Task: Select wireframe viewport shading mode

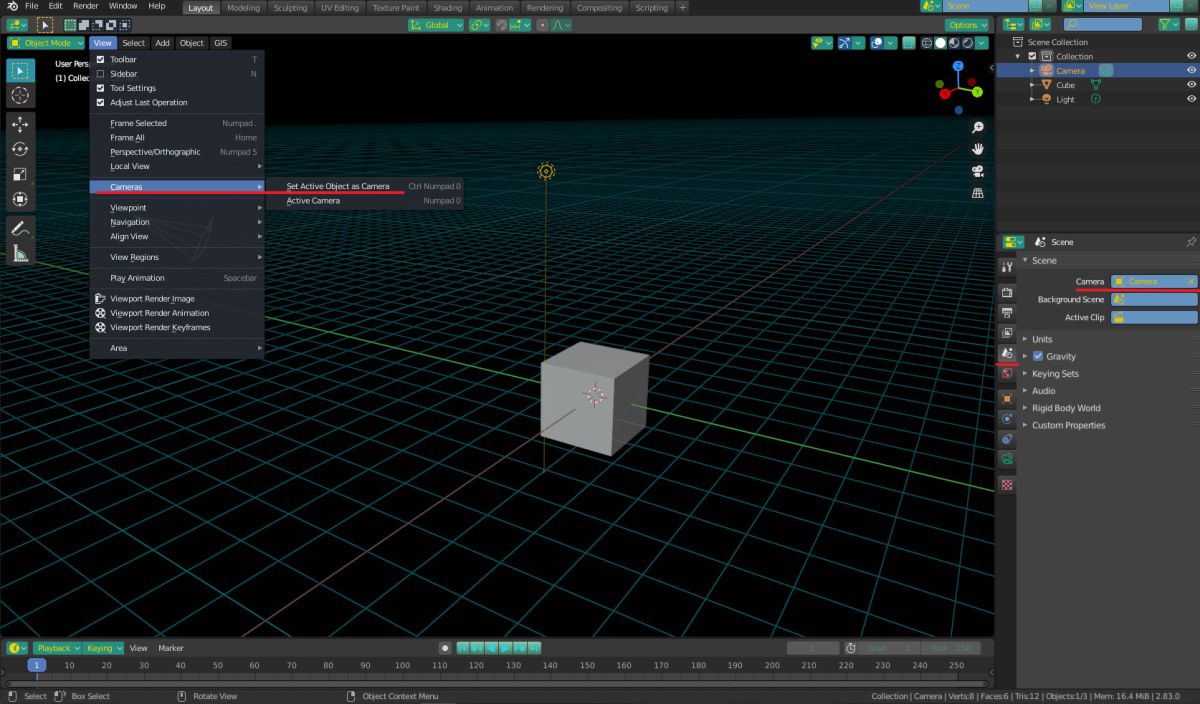Action: (x=928, y=43)
